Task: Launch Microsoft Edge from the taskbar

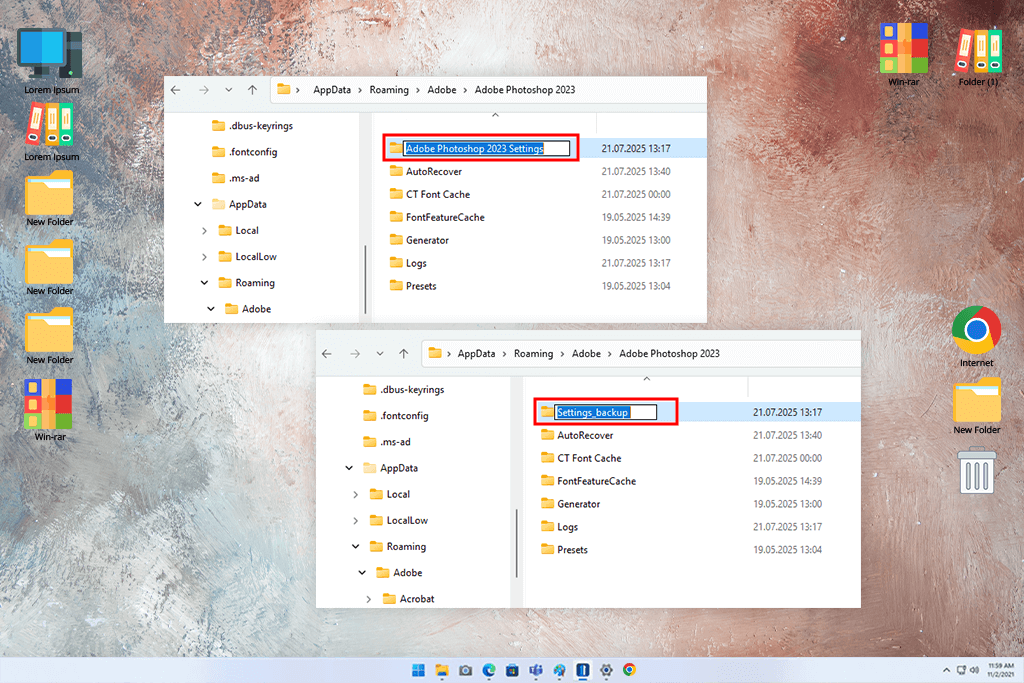Action: point(489,670)
